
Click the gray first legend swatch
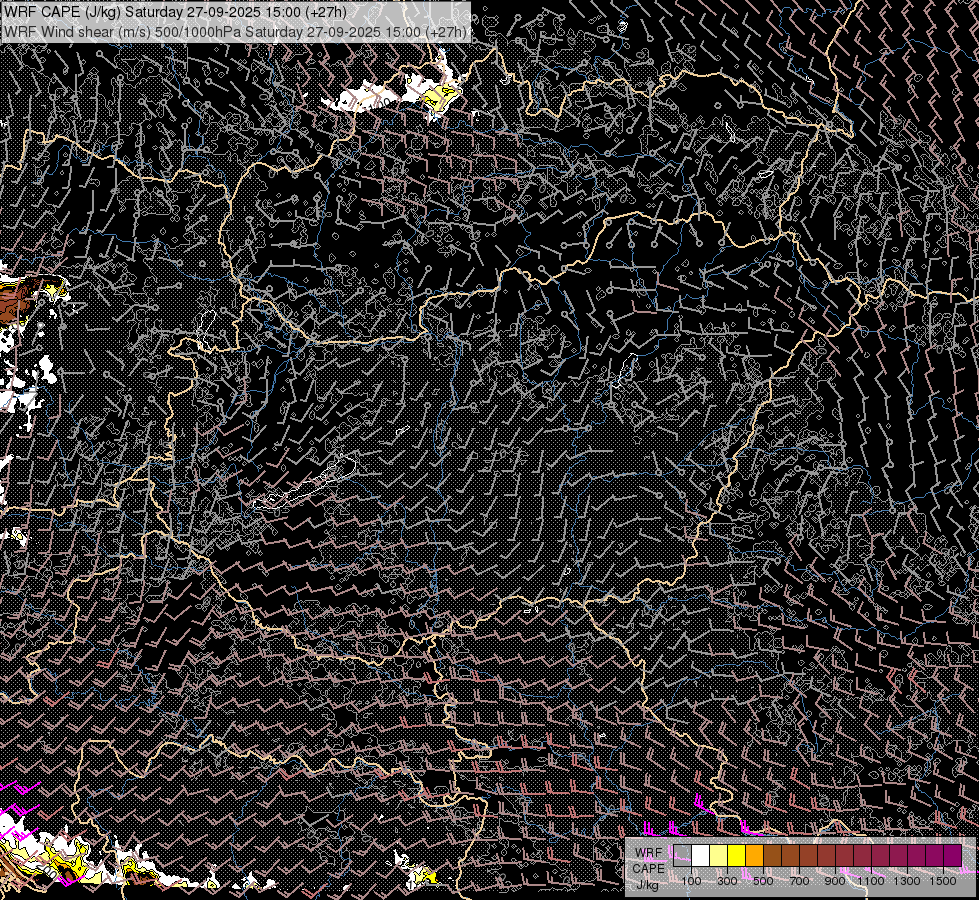point(682,856)
